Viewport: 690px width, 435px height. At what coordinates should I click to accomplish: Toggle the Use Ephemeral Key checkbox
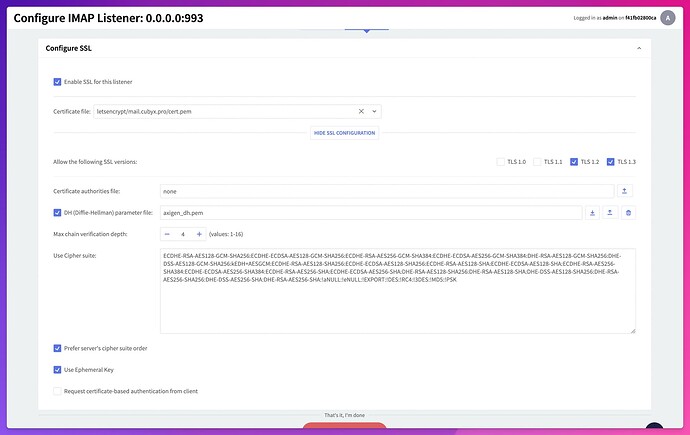pyautogui.click(x=57, y=369)
